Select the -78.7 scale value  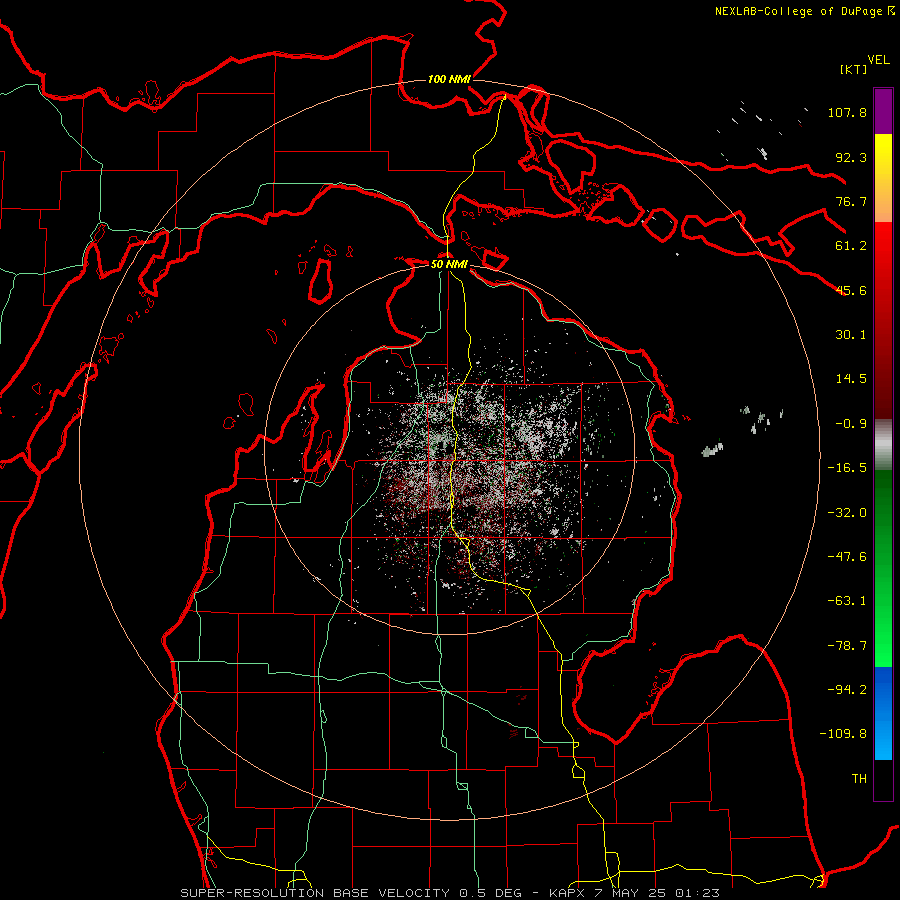tap(847, 646)
